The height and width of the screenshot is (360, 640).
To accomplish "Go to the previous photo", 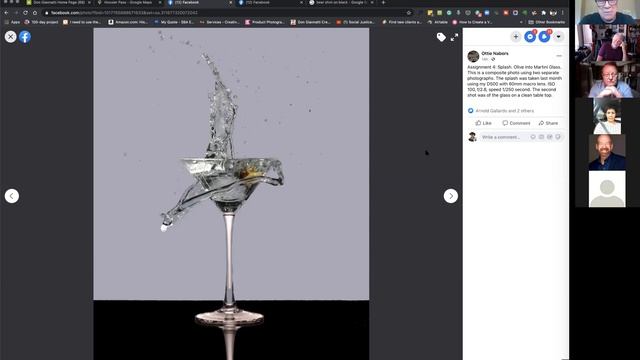I will (x=12, y=196).
